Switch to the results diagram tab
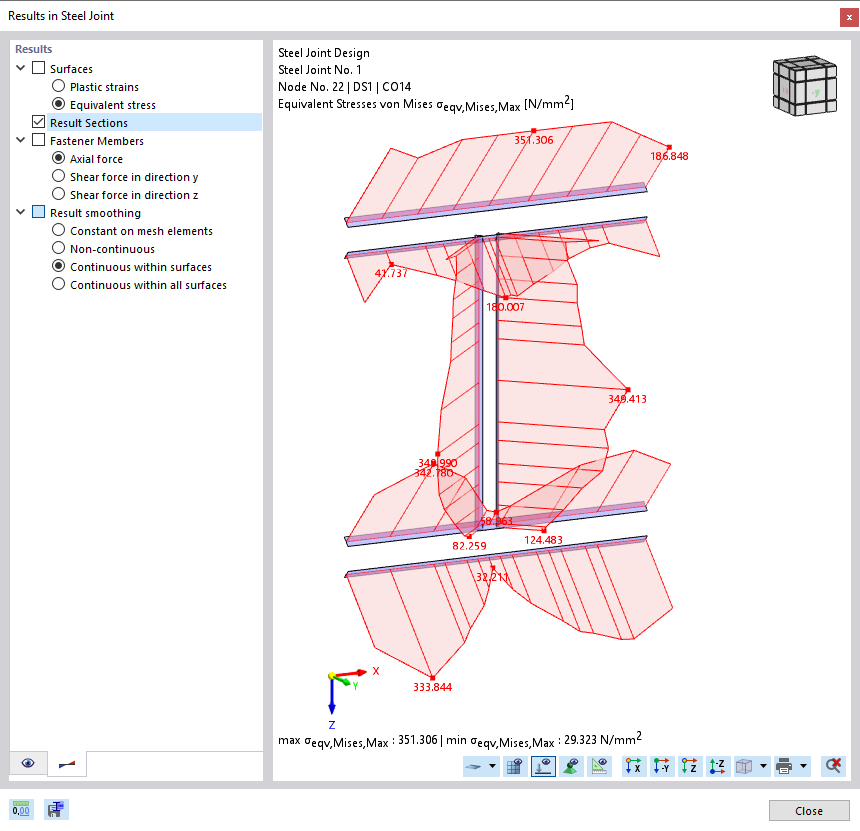This screenshot has width=860, height=831. [x=68, y=763]
